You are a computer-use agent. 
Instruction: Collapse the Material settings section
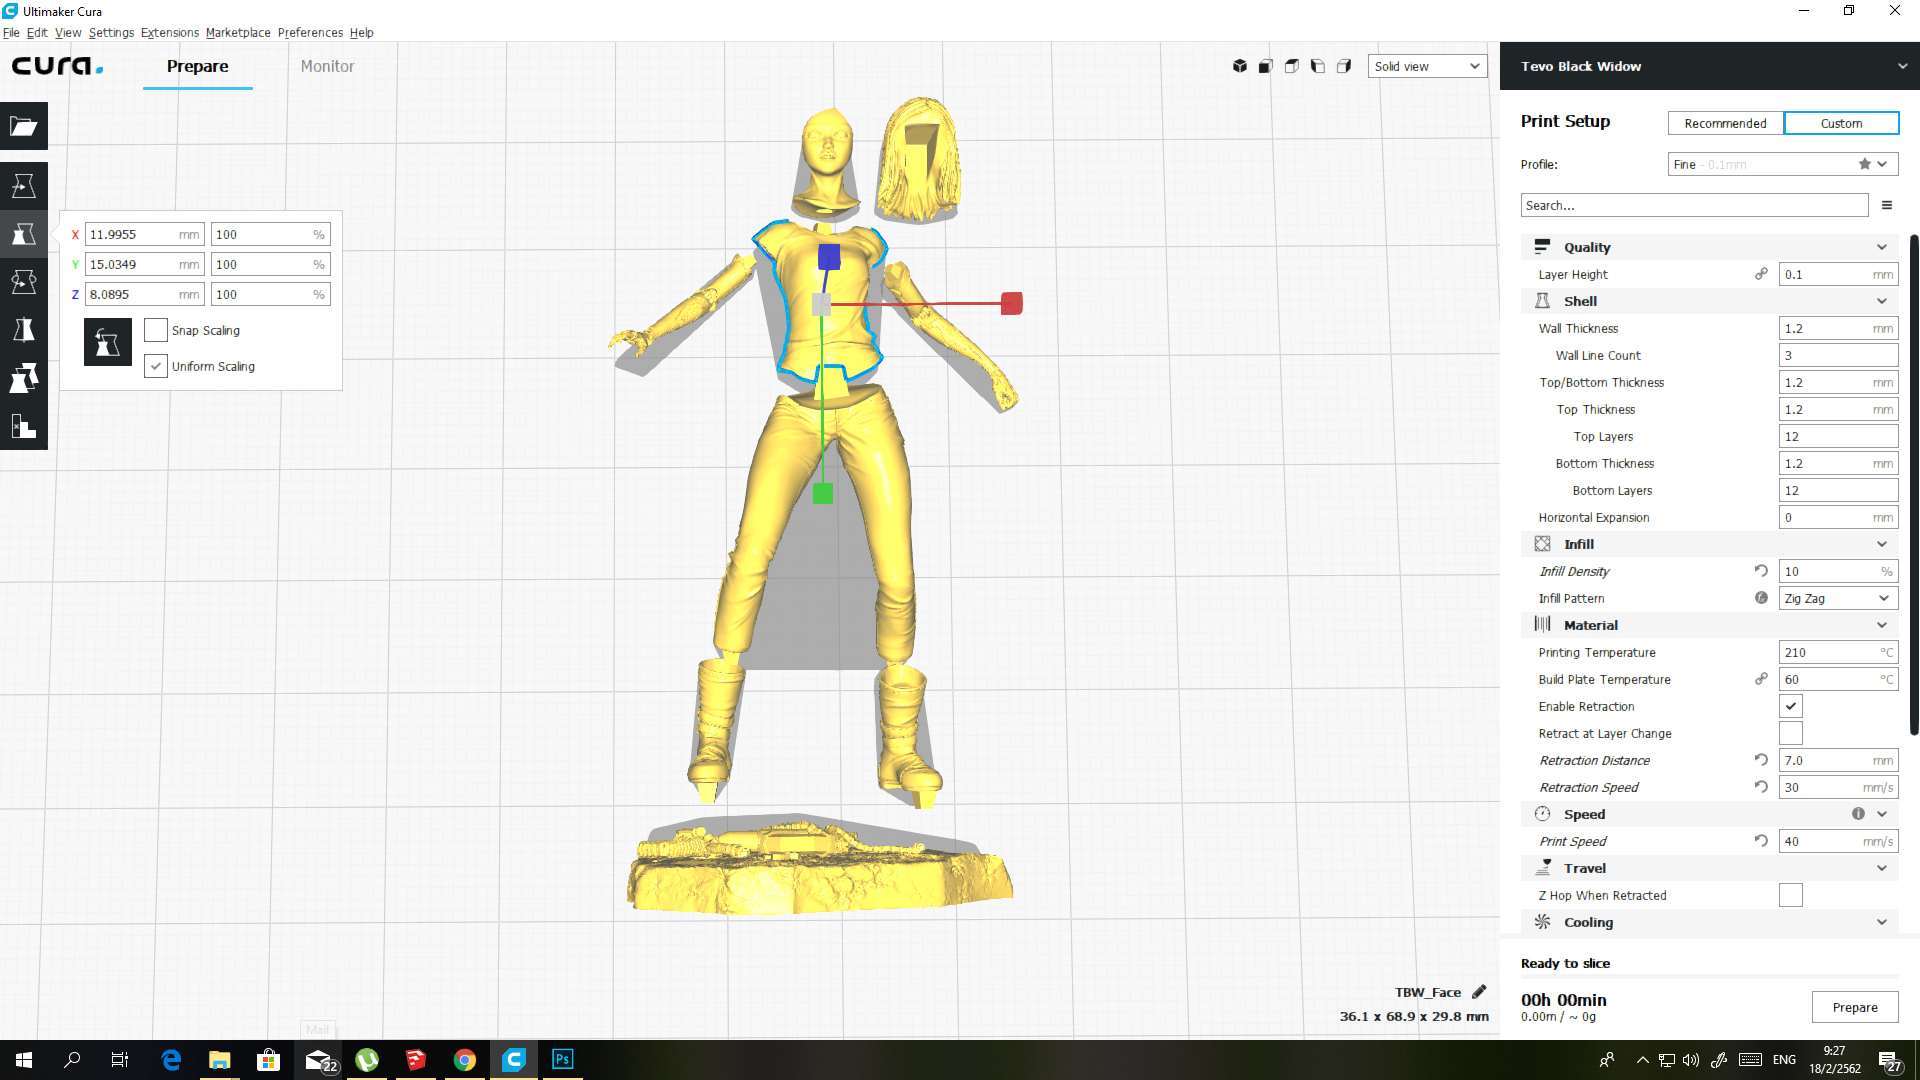point(1710,625)
